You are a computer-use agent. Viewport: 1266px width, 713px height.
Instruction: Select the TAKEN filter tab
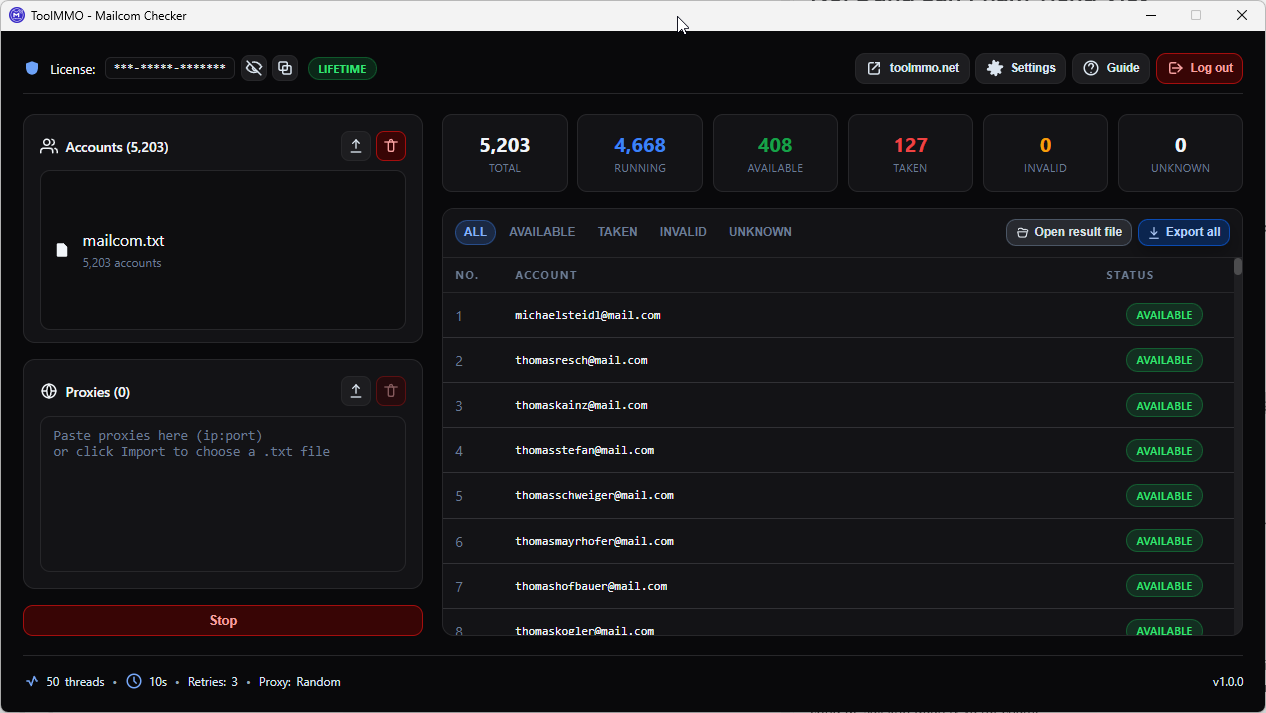tap(618, 232)
